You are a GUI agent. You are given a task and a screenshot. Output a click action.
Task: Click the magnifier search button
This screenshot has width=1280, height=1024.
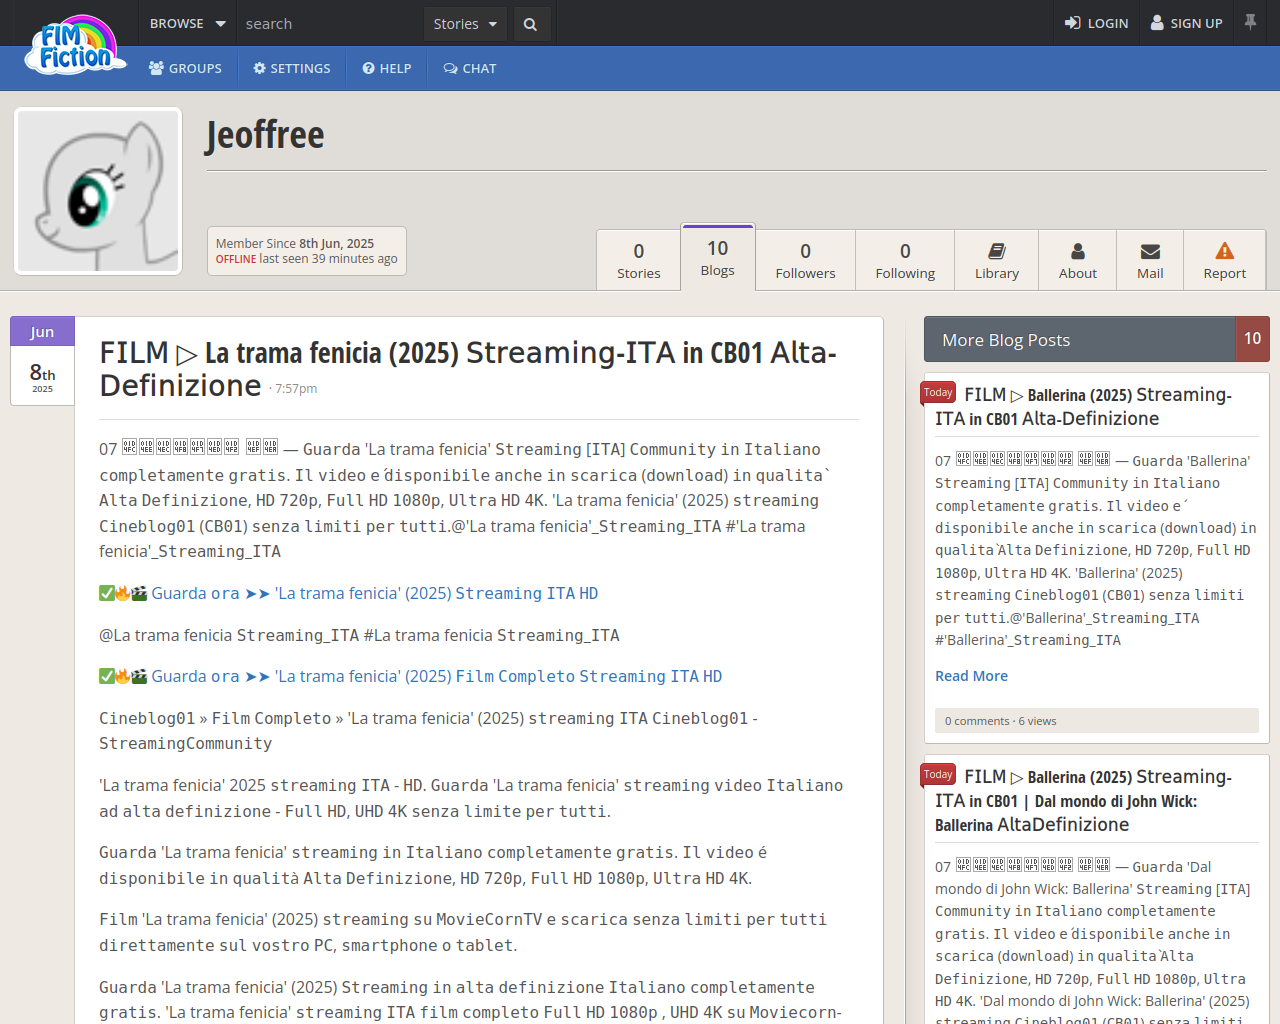coord(531,24)
